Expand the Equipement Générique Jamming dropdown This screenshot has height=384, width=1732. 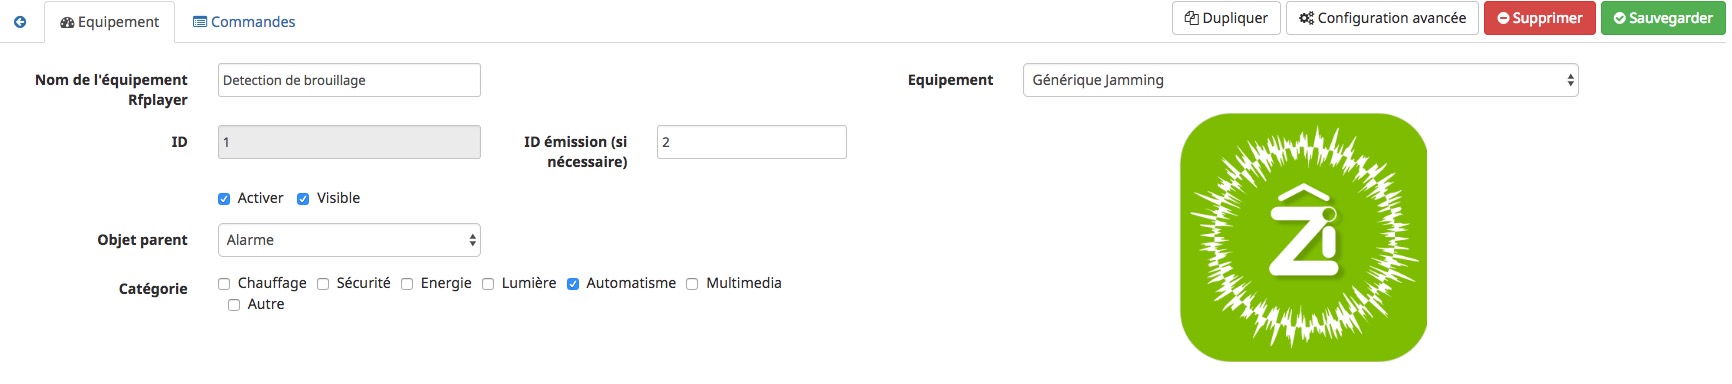tap(1300, 80)
